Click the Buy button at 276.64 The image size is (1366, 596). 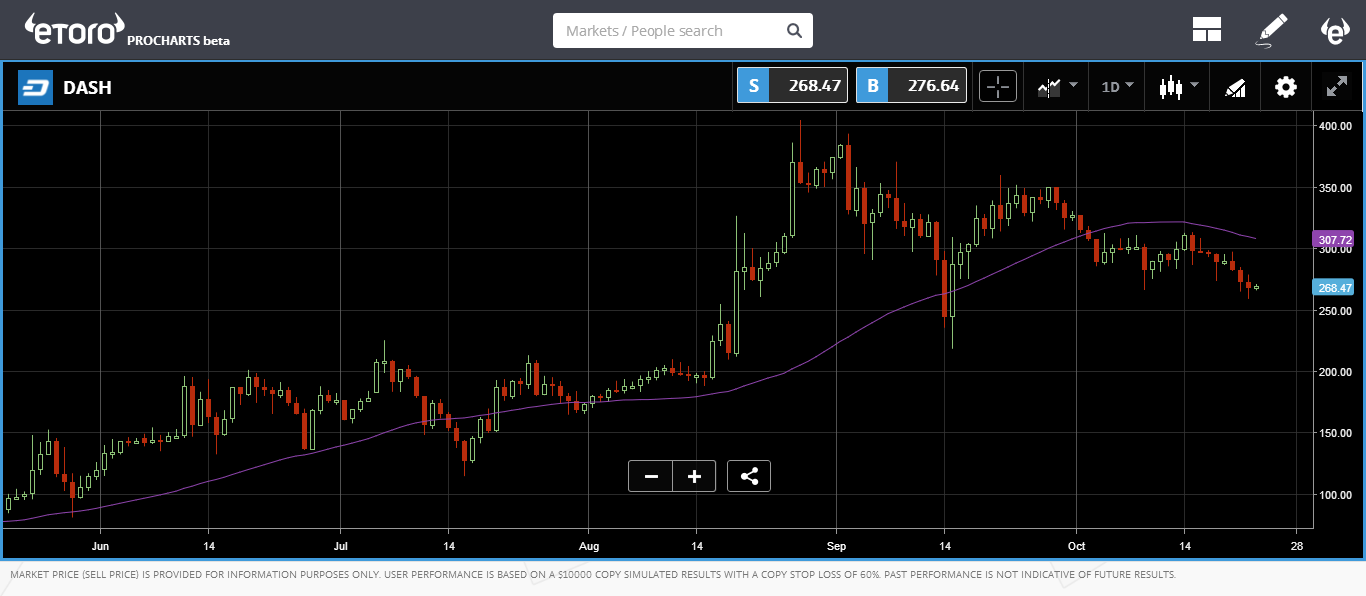[911, 85]
